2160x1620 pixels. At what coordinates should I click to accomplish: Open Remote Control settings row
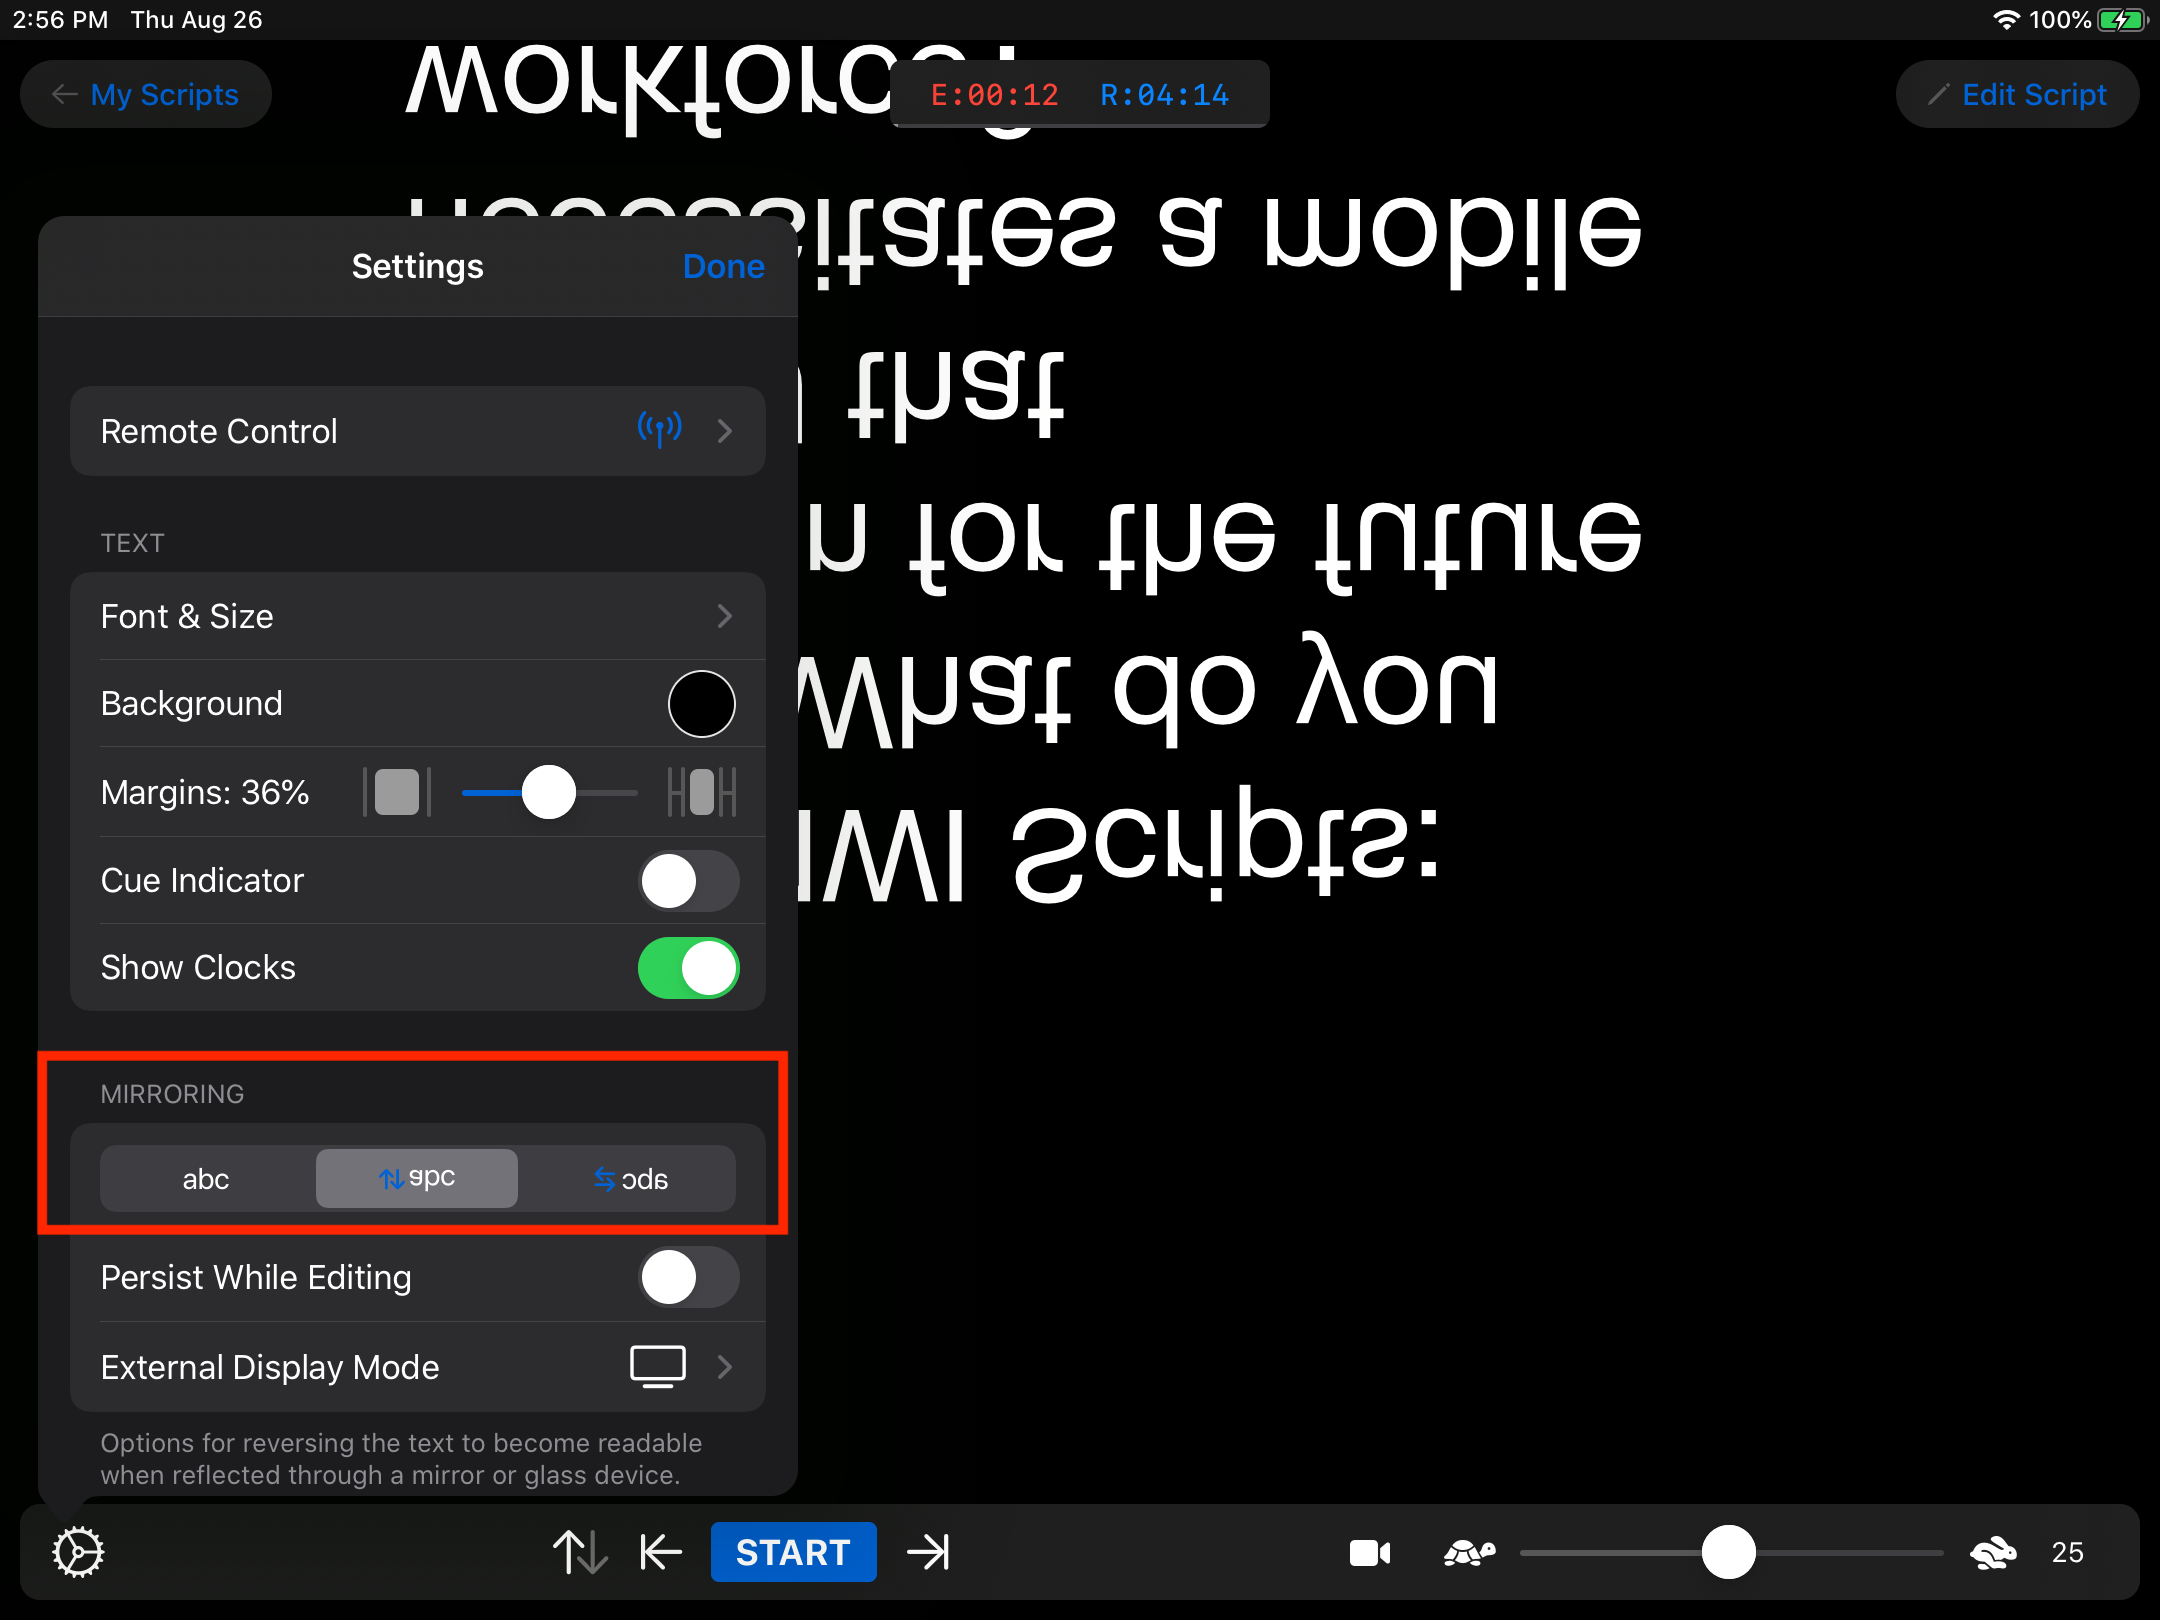coord(418,431)
